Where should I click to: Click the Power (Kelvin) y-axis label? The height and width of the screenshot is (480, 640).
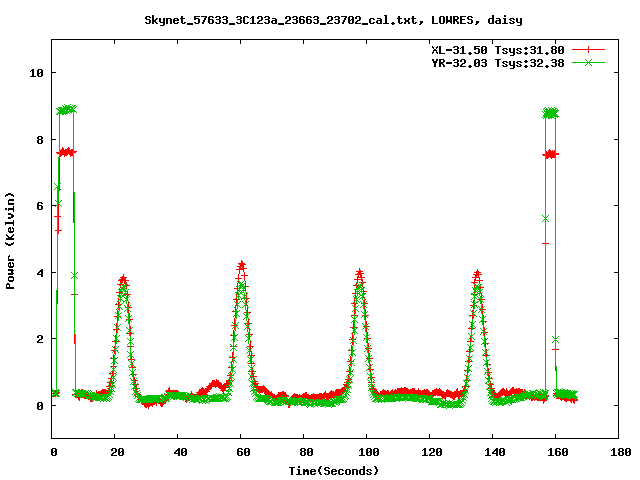(11, 240)
